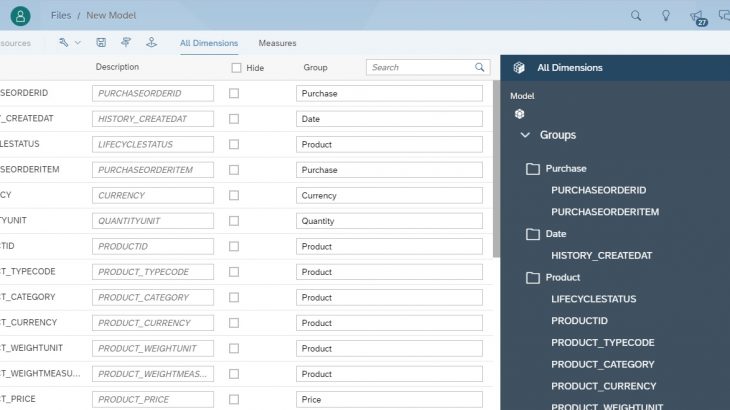Edit group field of PURCHASEORDERID row

point(389,94)
